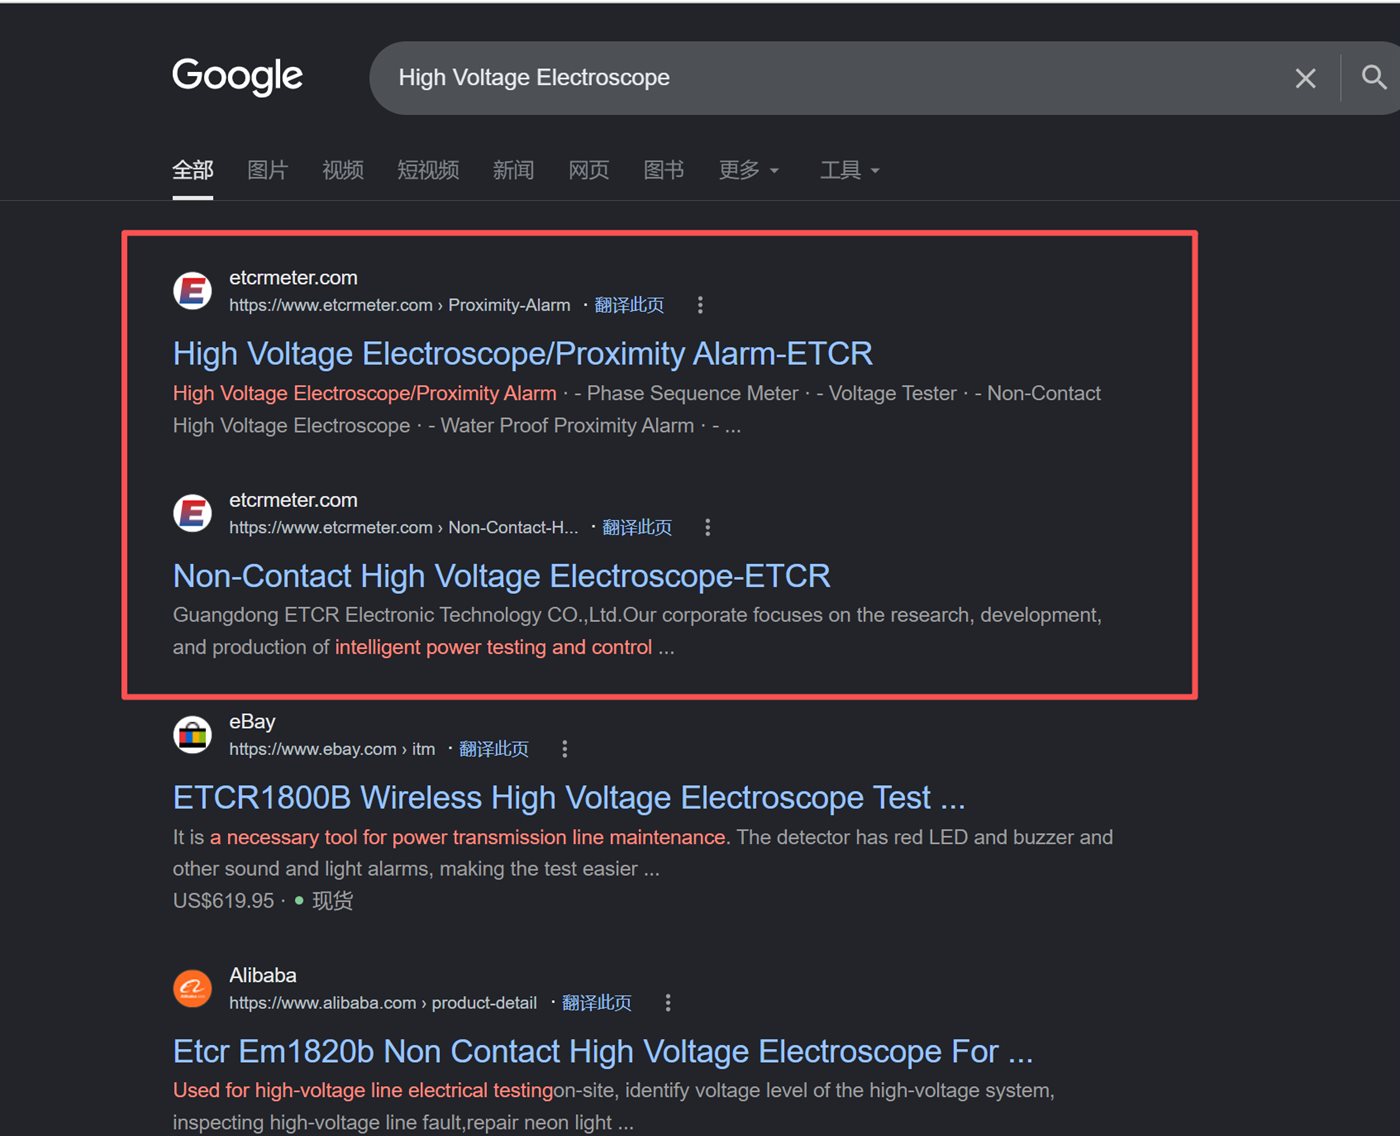Click the alibaba.com › product-detail URL
The height and width of the screenshot is (1136, 1400).
click(x=383, y=1003)
